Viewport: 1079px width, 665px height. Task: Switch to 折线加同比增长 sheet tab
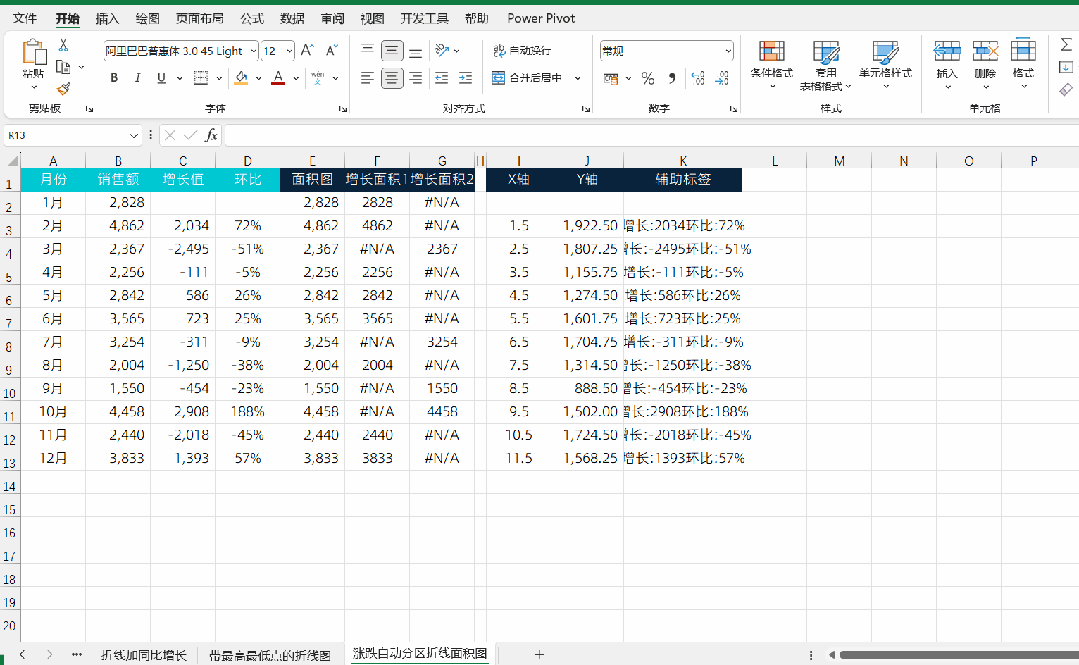[144, 655]
